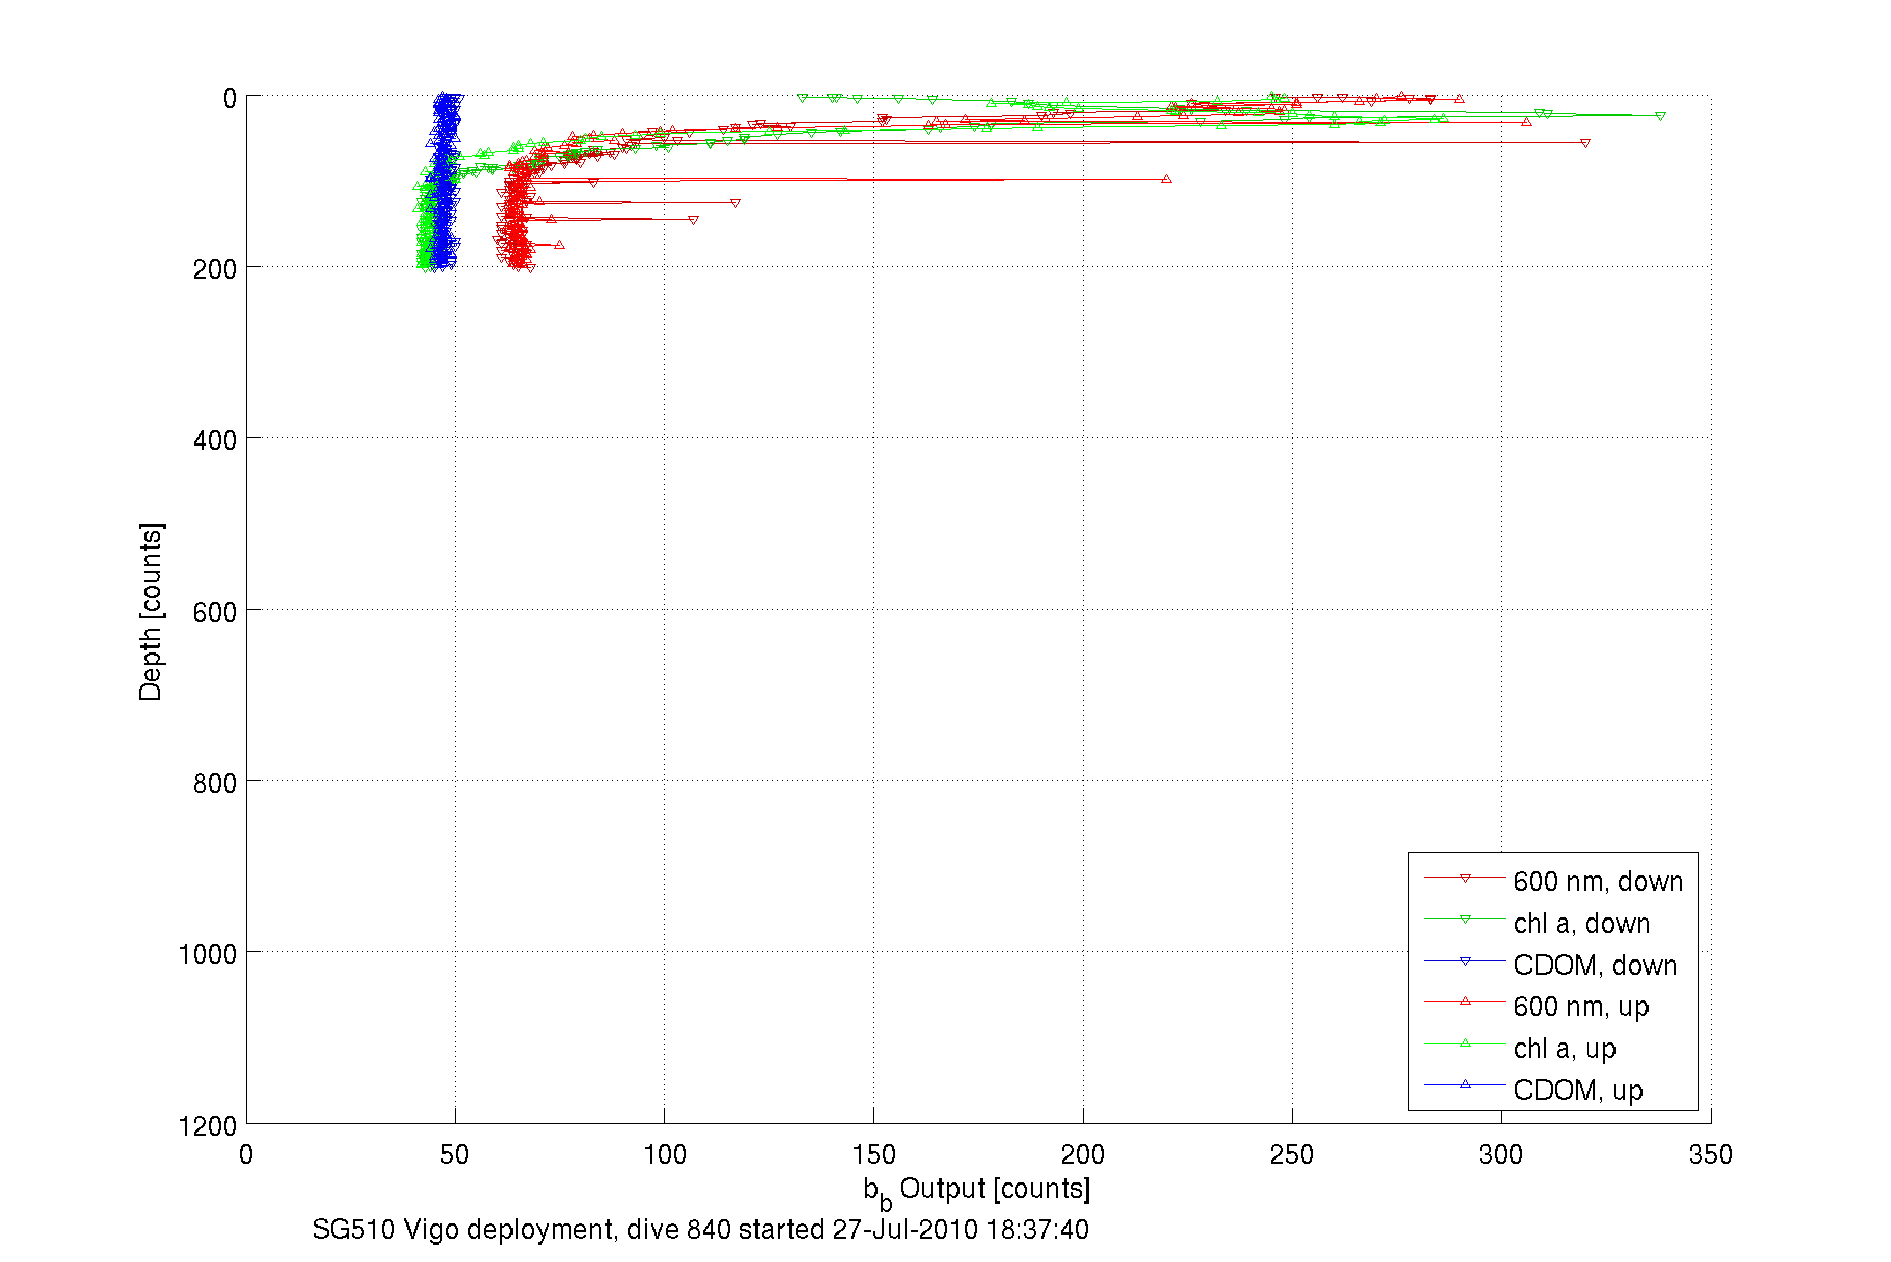Click the green down-triangle marker in the legend

(x=1465, y=919)
